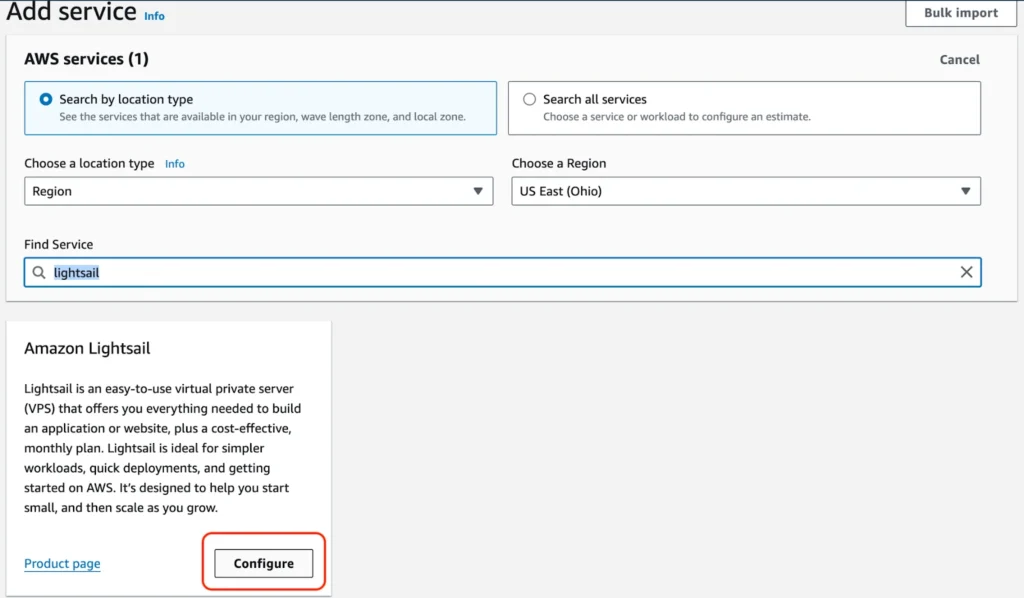Open the Lightsail Product page link
Image resolution: width=1024 pixels, height=598 pixels.
62,563
